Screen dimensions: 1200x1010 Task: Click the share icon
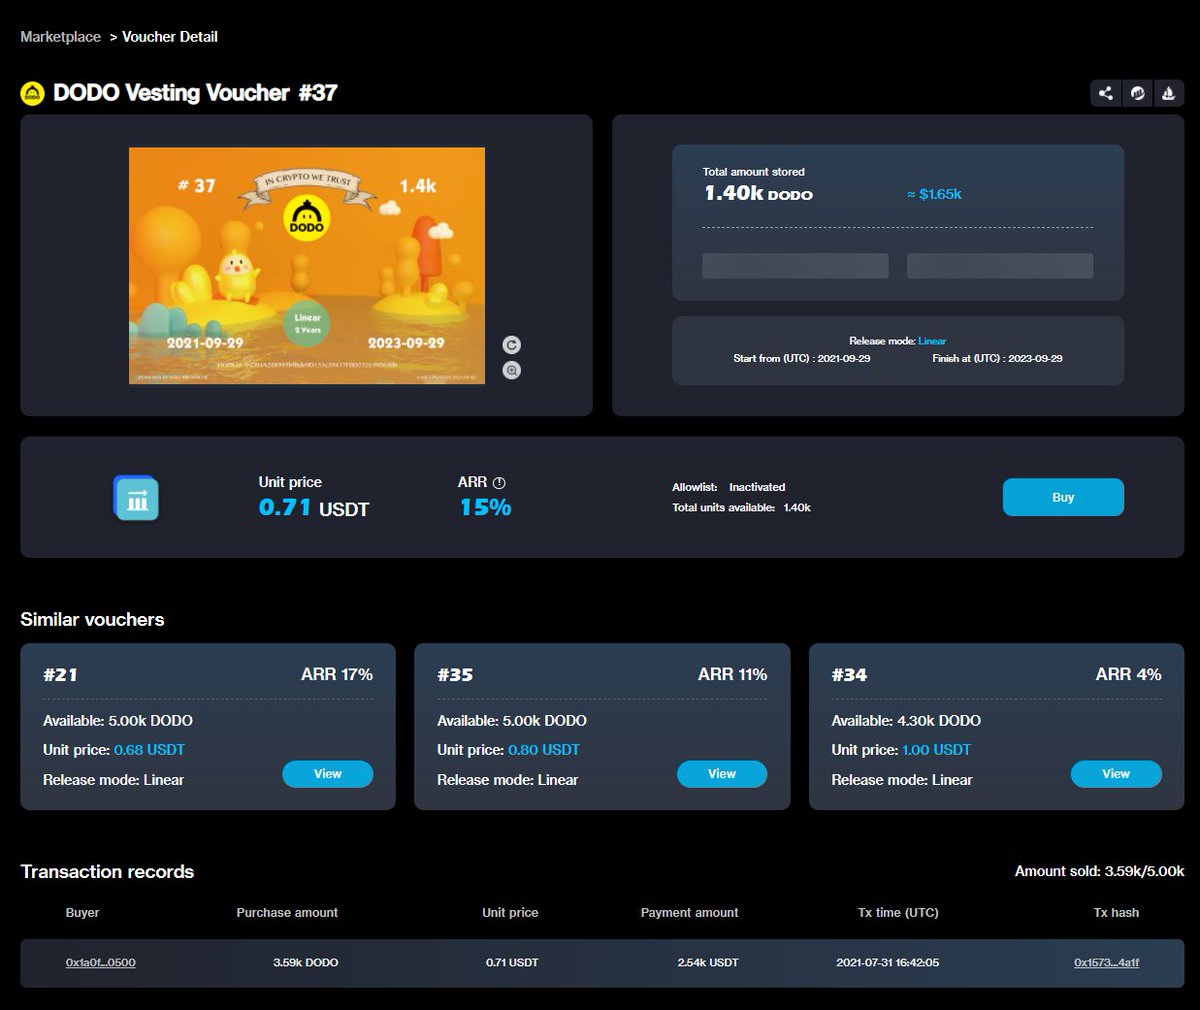click(x=1105, y=93)
